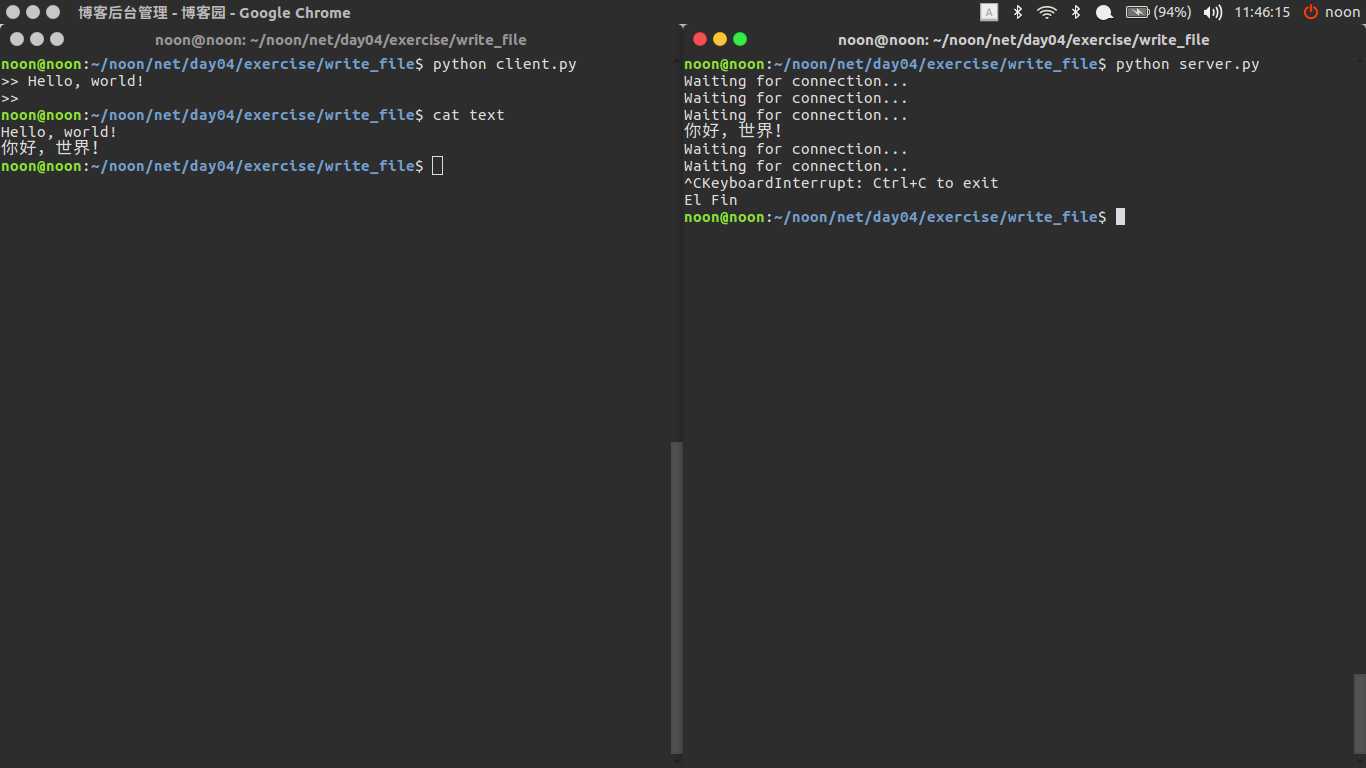Open the input method indicator showing A
Viewport: 1366px width, 768px height.
pyautogui.click(x=988, y=12)
